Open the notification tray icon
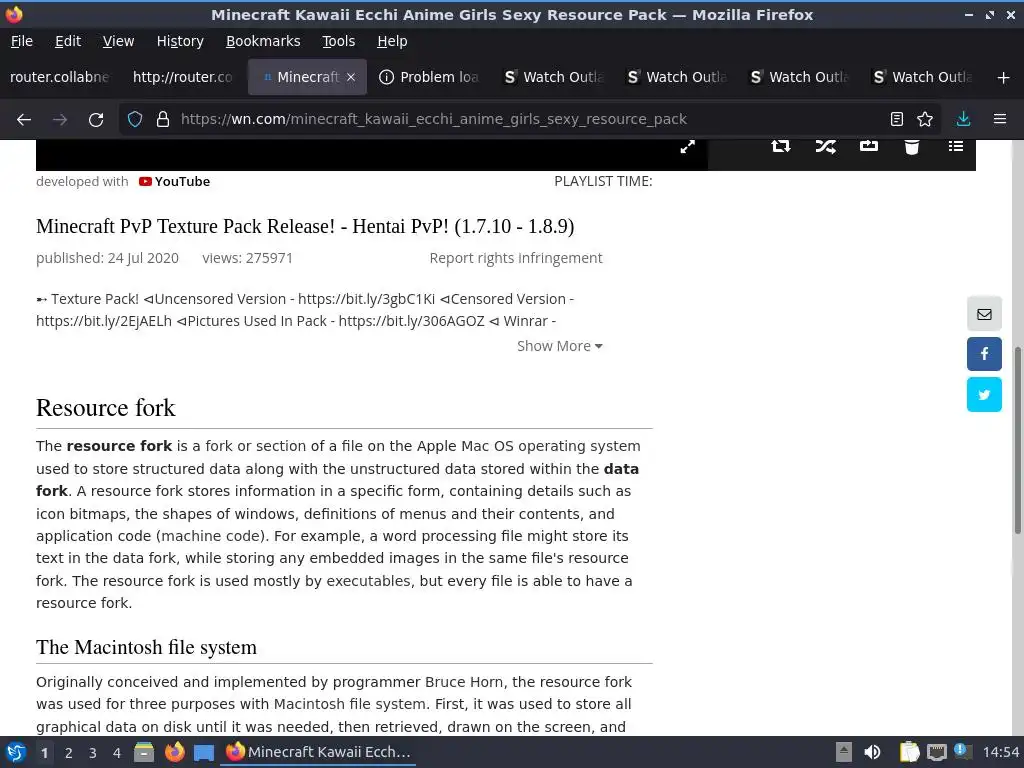This screenshot has width=1024, height=768. pos(962,751)
